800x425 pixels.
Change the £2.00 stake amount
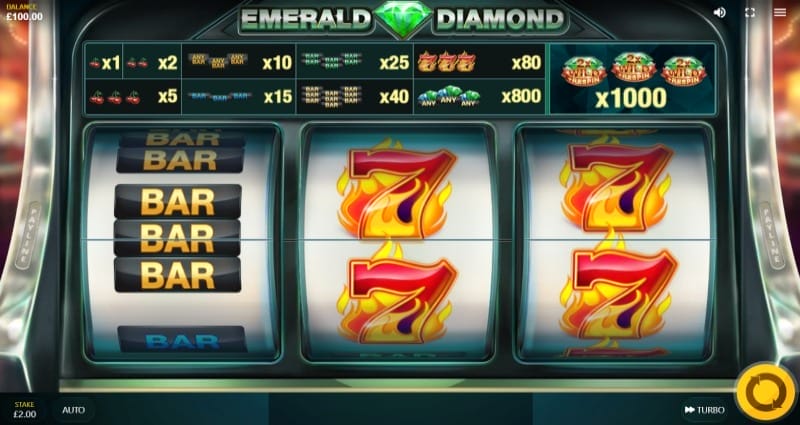click(24, 410)
